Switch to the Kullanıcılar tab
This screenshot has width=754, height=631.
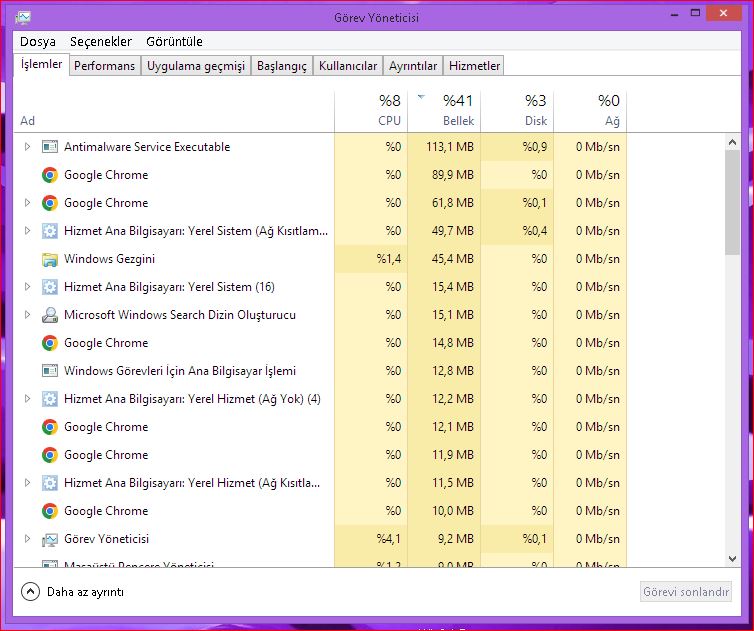click(x=348, y=66)
